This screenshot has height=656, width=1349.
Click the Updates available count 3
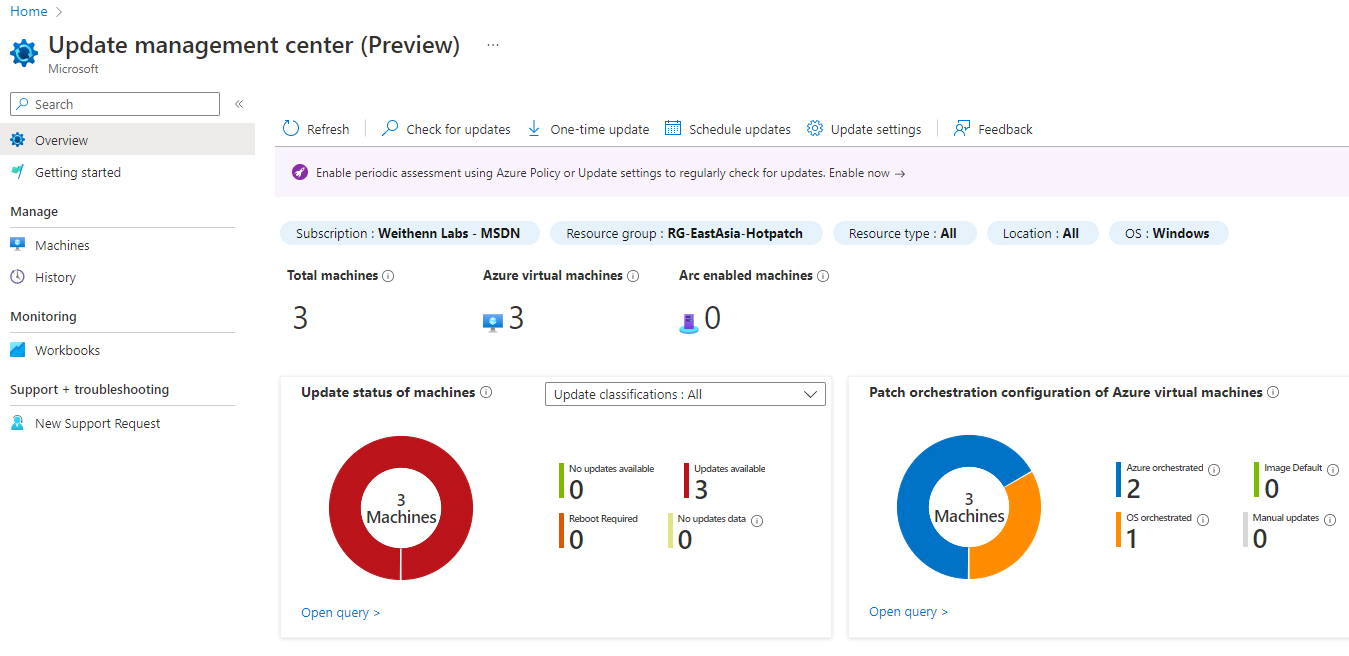click(701, 490)
